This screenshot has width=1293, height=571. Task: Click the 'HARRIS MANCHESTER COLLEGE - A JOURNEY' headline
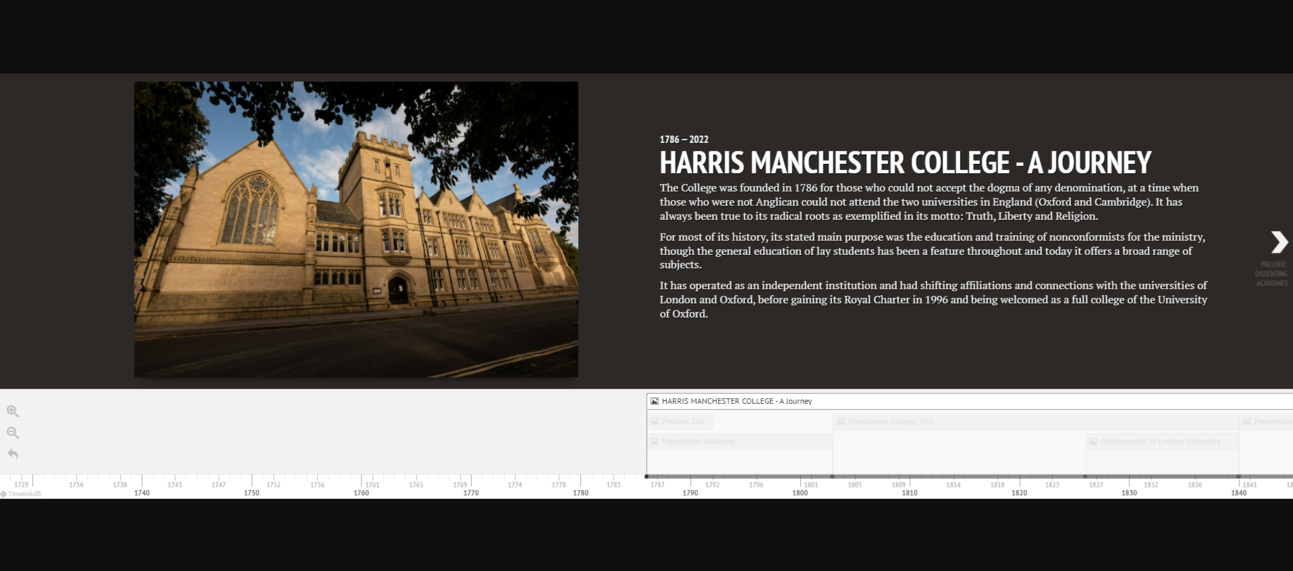click(x=905, y=162)
